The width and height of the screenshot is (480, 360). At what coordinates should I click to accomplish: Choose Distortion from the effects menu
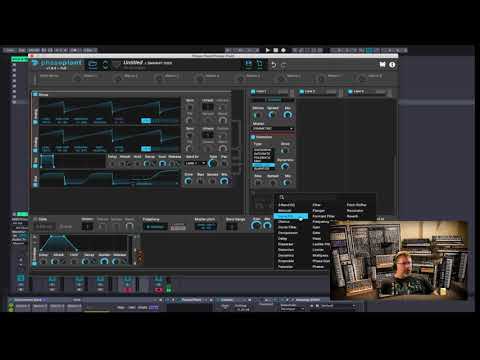tap(286, 250)
